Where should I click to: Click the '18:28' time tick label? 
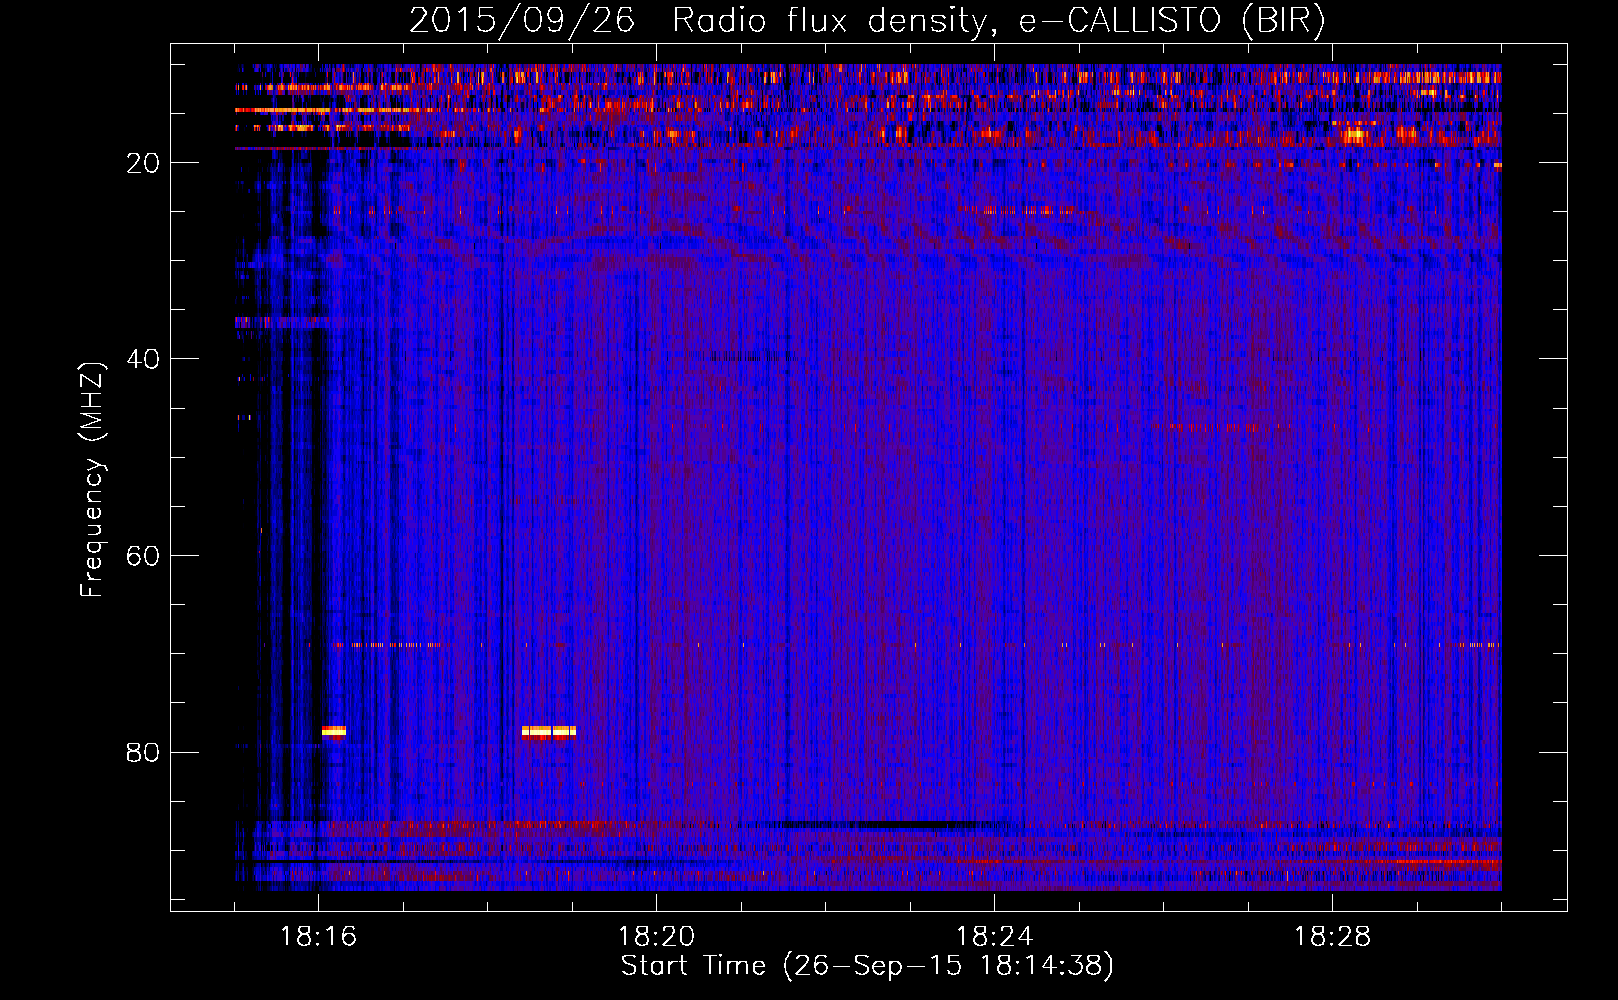pyautogui.click(x=1332, y=937)
